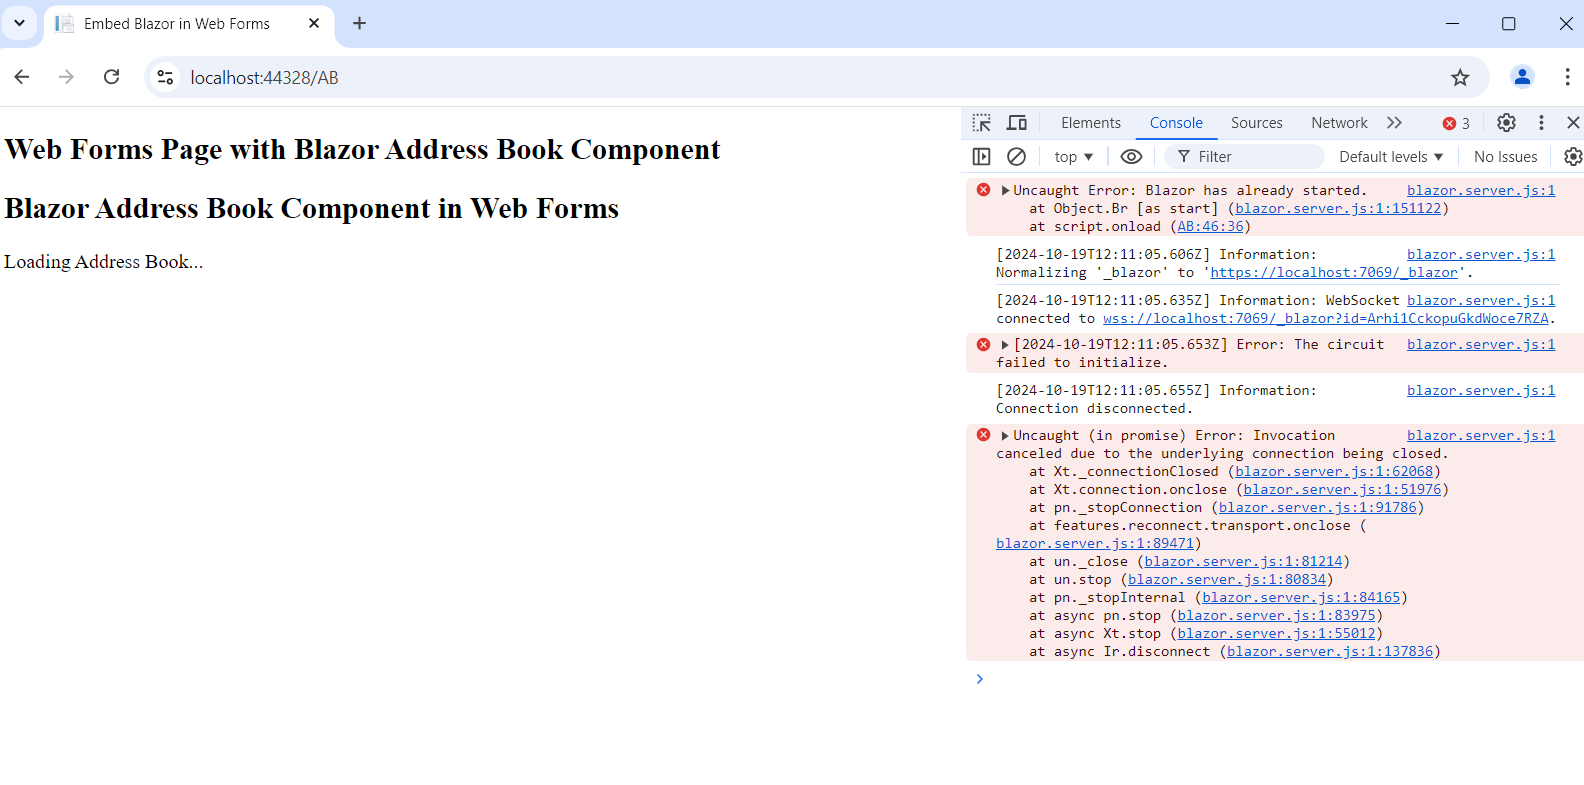The height and width of the screenshot is (785, 1584).
Task: Open the blazor.server.js:1:80834 link
Action: pos(1227,580)
